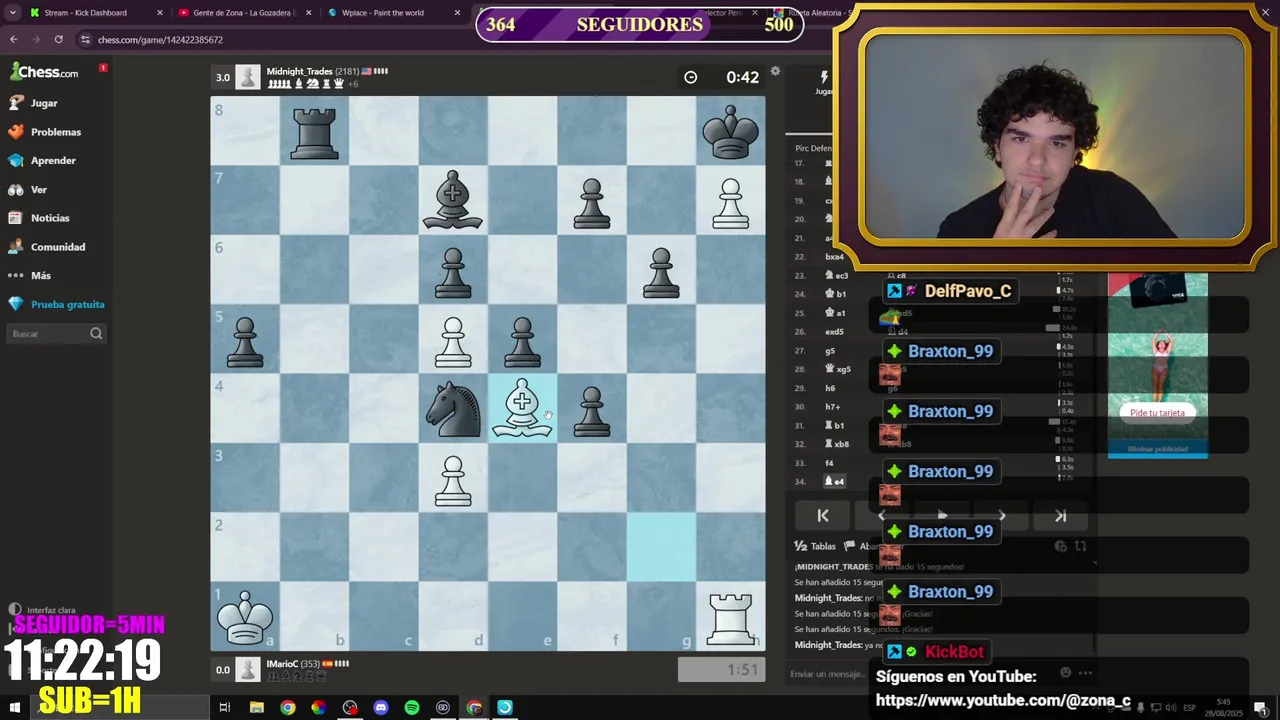The image size is (1280, 720).
Task: Select move f4 in the move list
Action: pyautogui.click(x=830, y=463)
